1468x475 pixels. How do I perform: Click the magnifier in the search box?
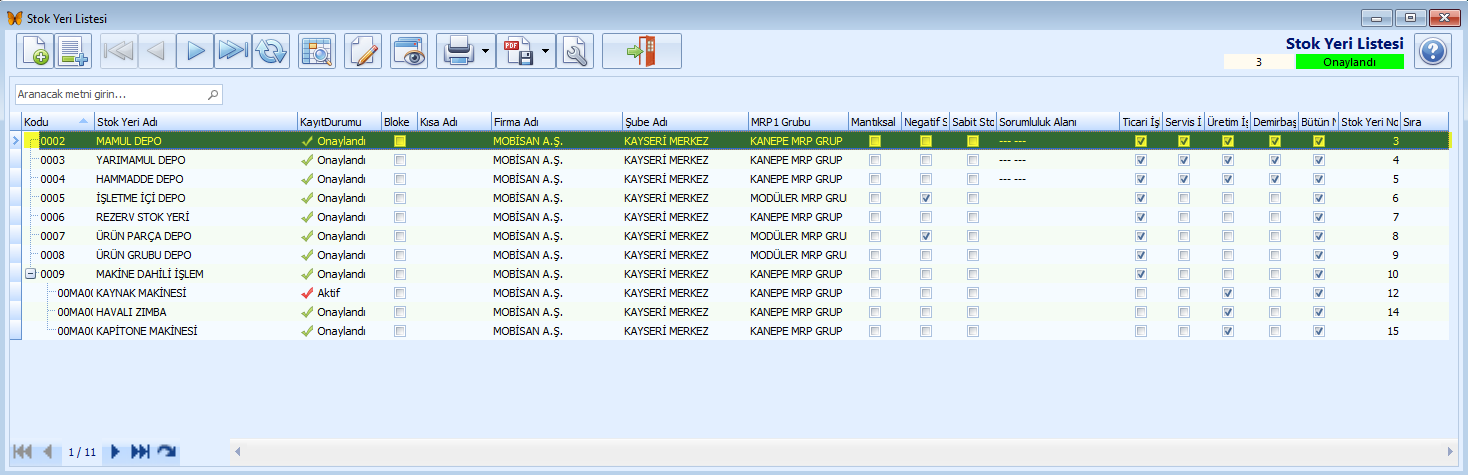point(212,95)
